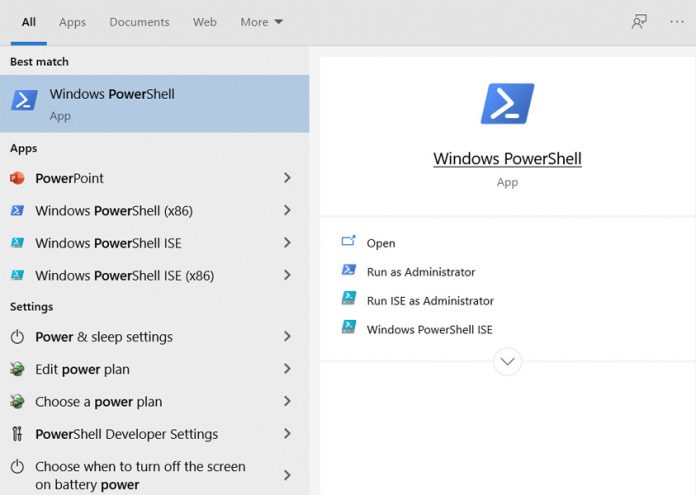Screen dimensions: 696x495
Task: Expand the Edit power plan arrow
Action: (x=287, y=369)
